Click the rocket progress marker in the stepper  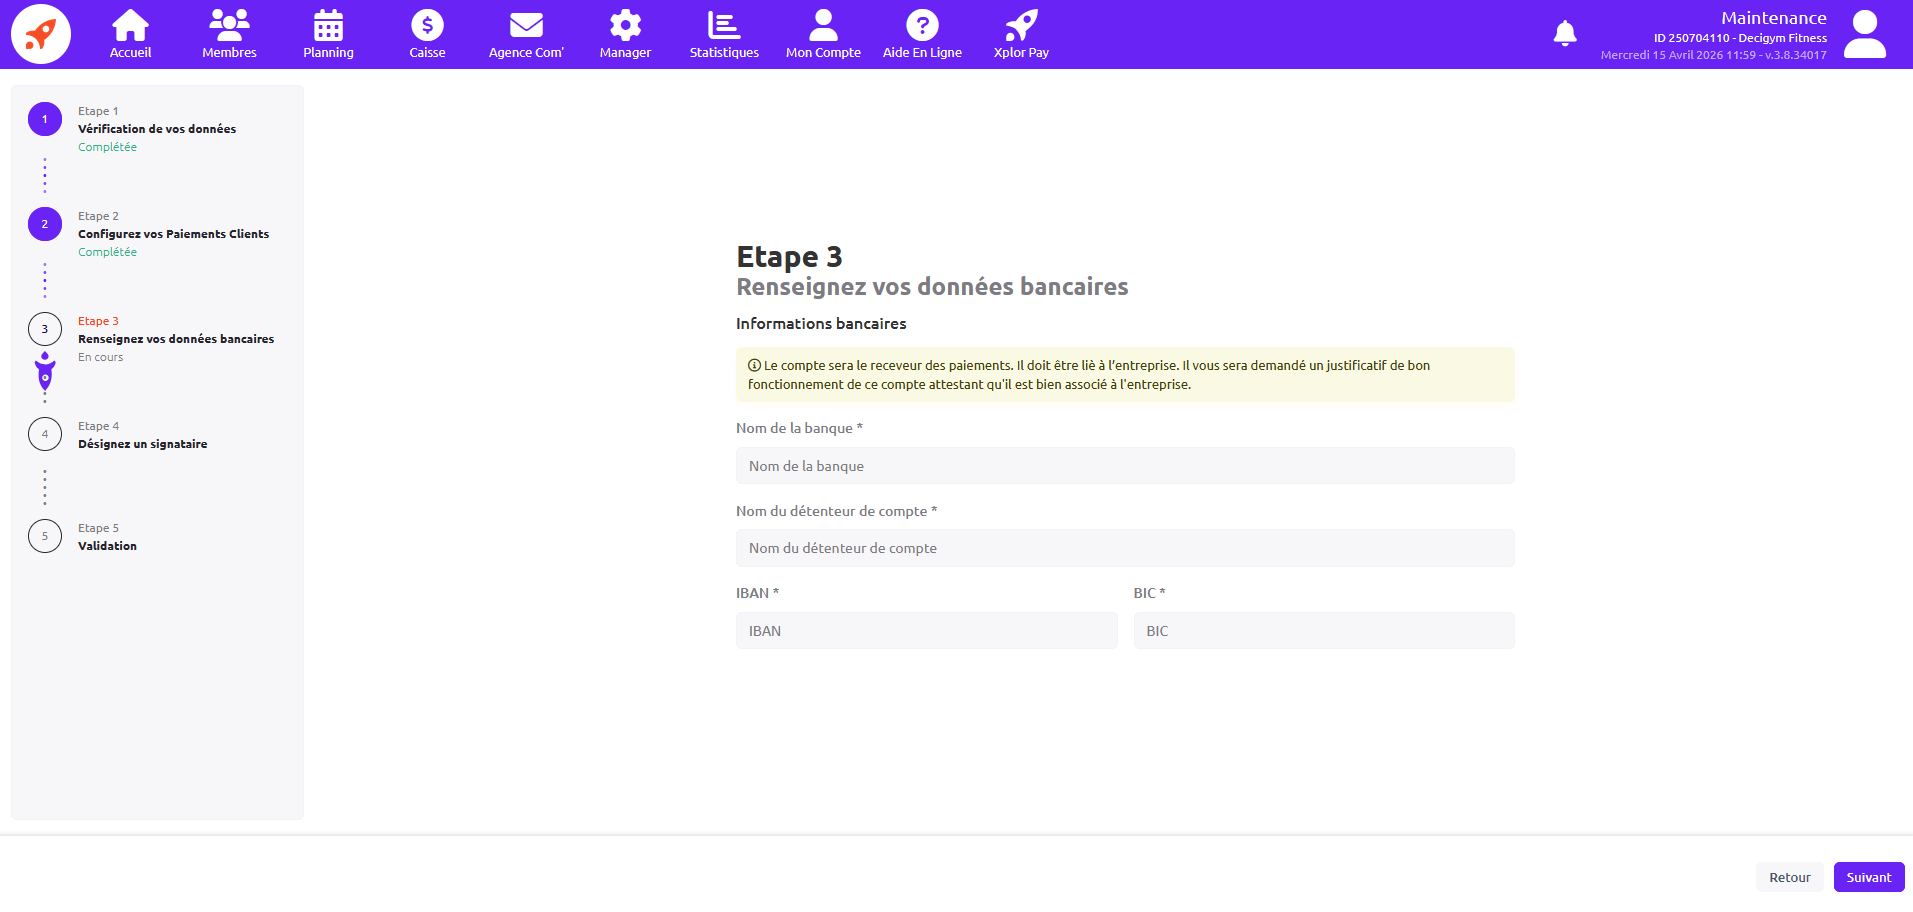[x=45, y=370]
